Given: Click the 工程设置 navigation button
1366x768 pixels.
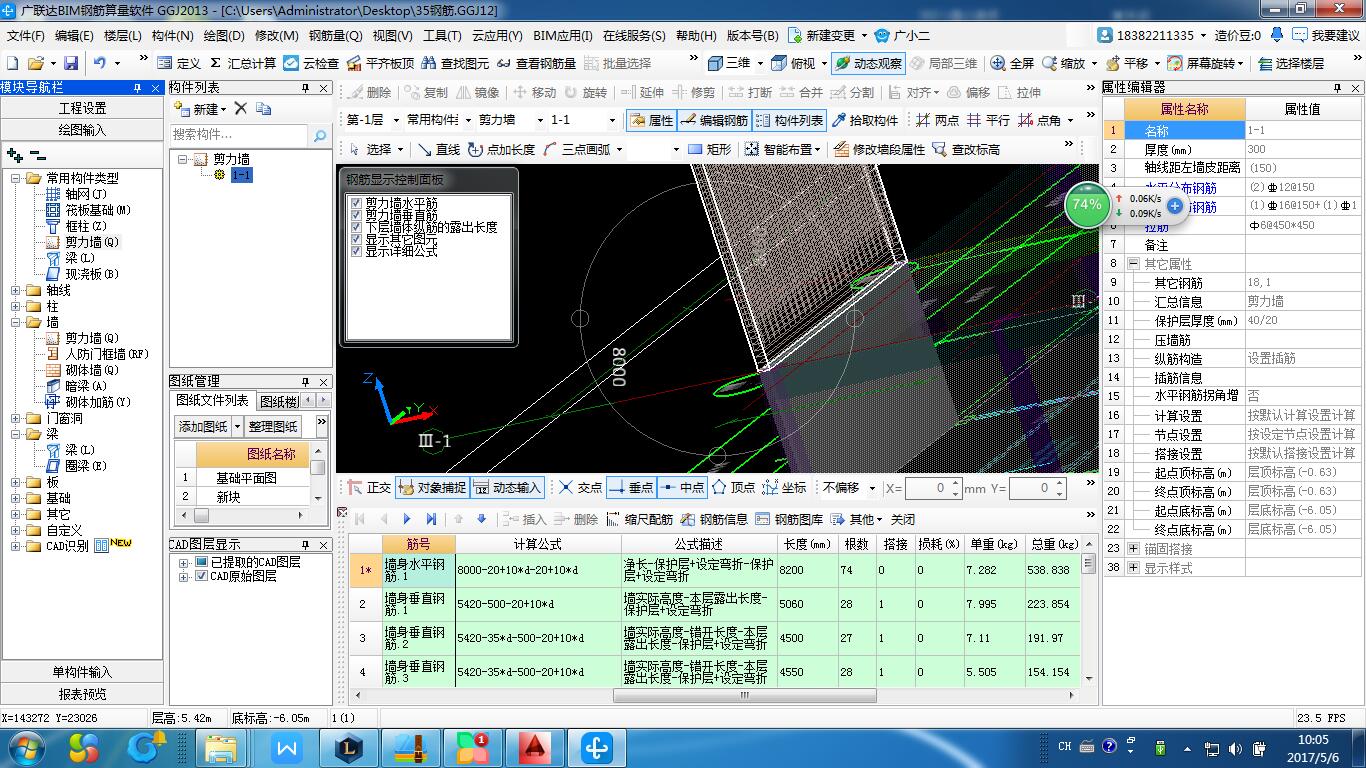Looking at the screenshot, I should click(x=82, y=108).
